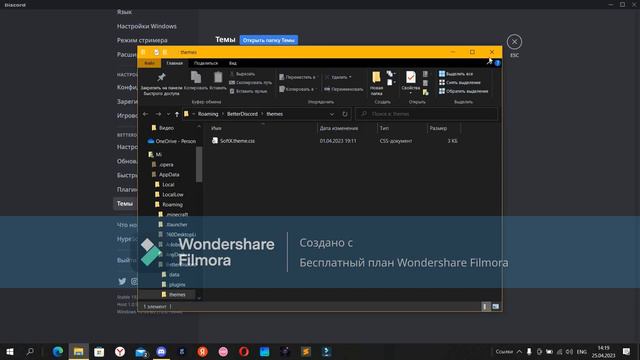Click Переименовать in the ribbon
640x360 pixels.
[x=344, y=89]
